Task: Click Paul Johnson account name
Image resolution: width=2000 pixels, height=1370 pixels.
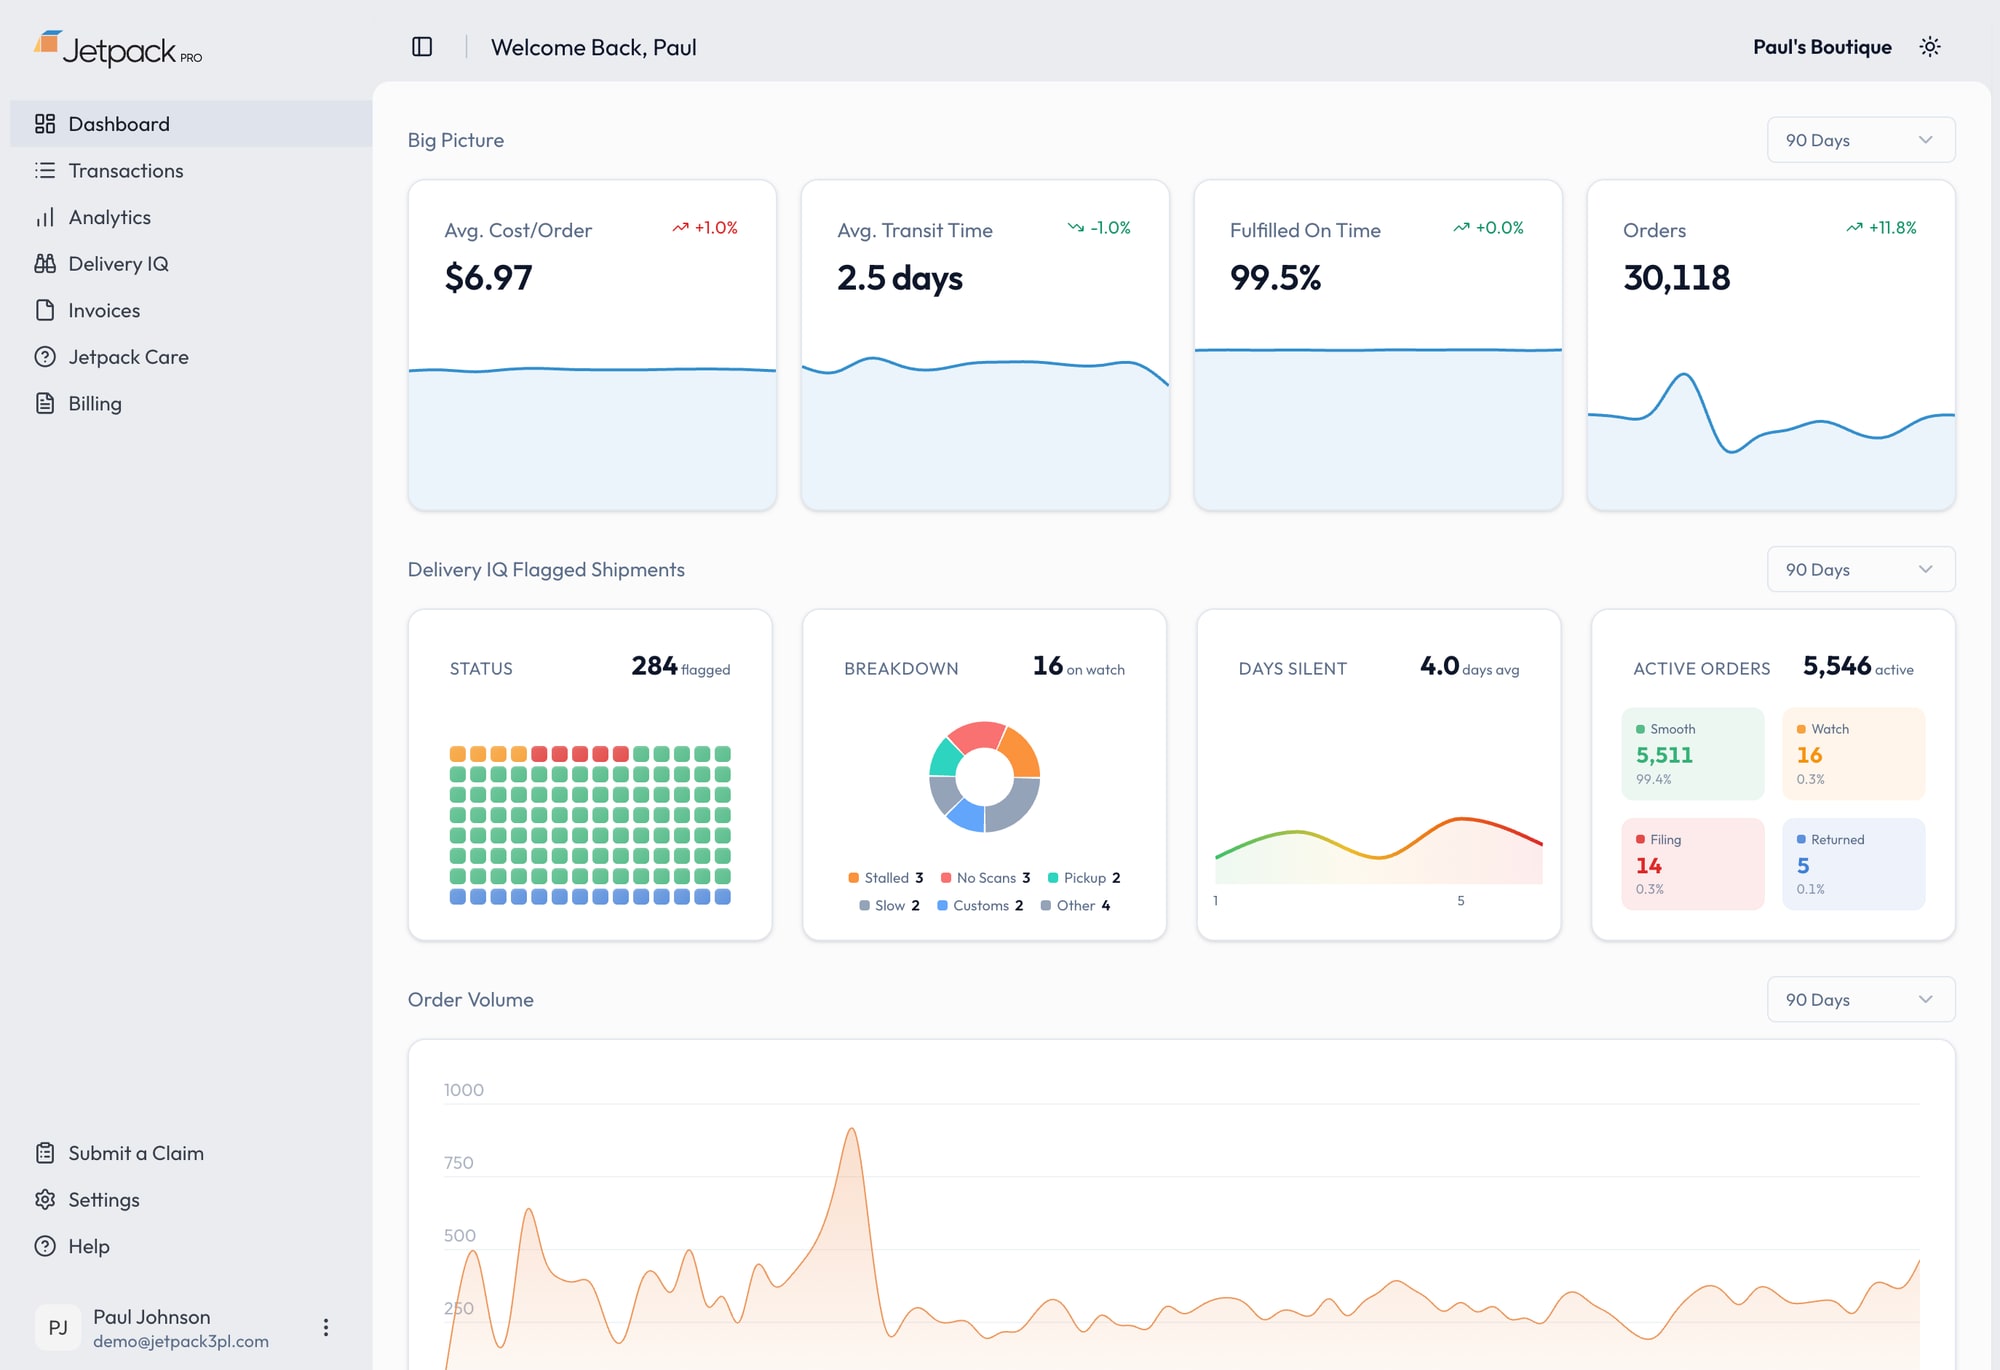Action: [152, 1317]
